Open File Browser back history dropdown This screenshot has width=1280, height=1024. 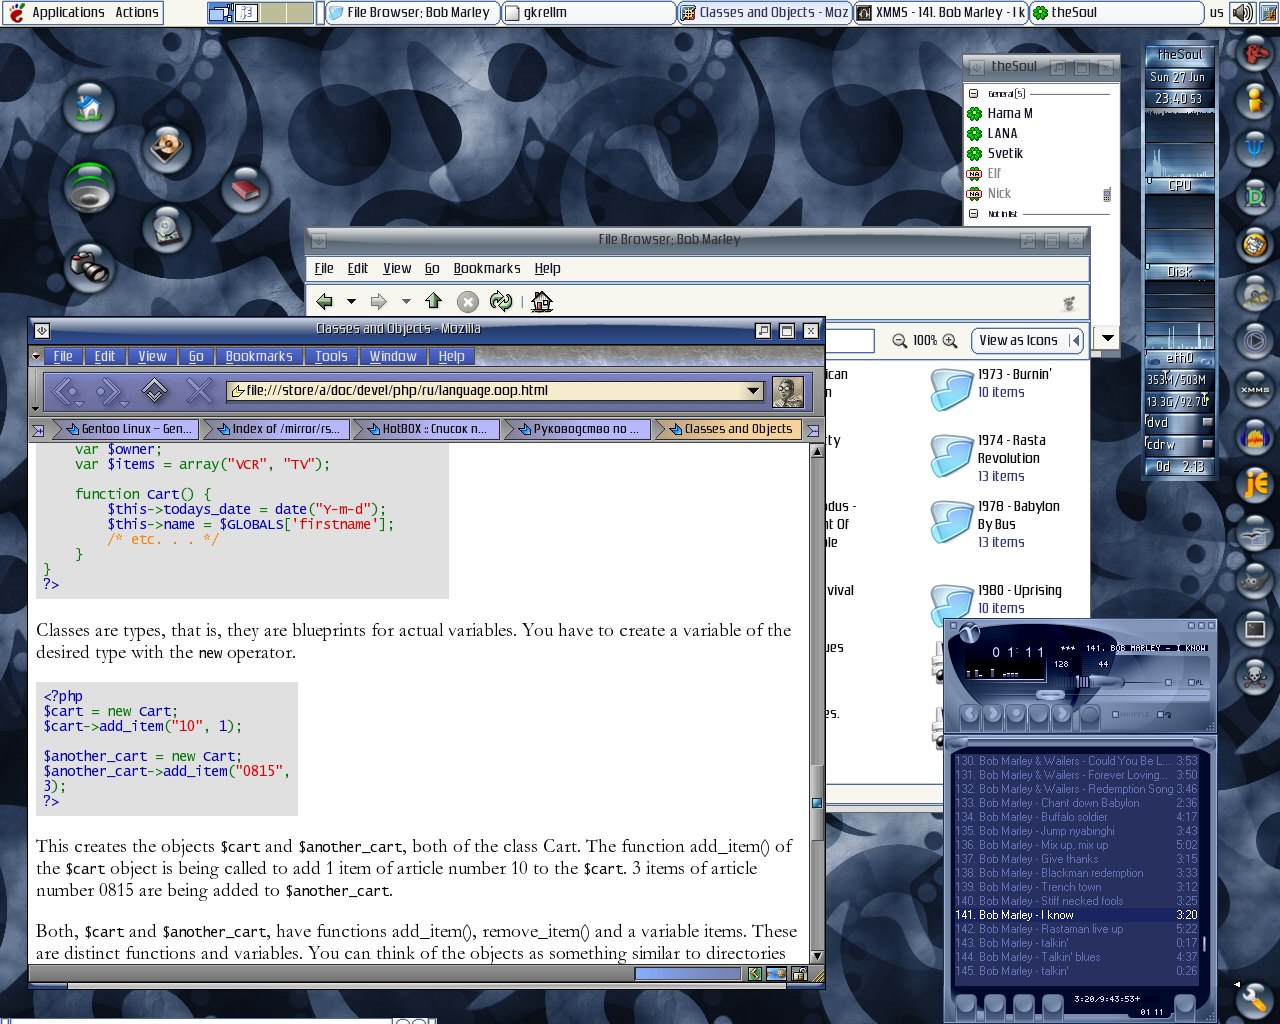tap(351, 301)
